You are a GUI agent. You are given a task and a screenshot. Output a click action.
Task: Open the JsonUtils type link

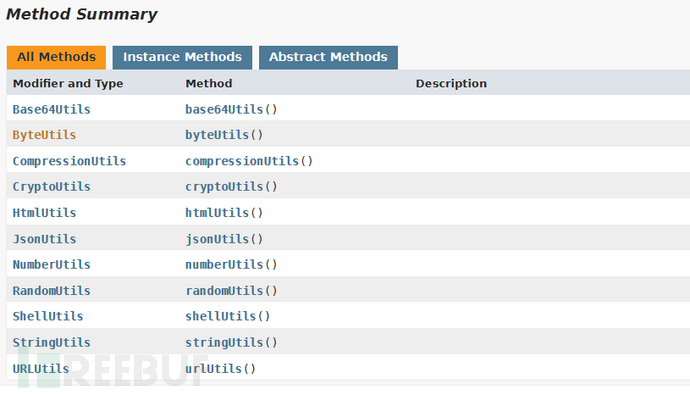(44, 239)
